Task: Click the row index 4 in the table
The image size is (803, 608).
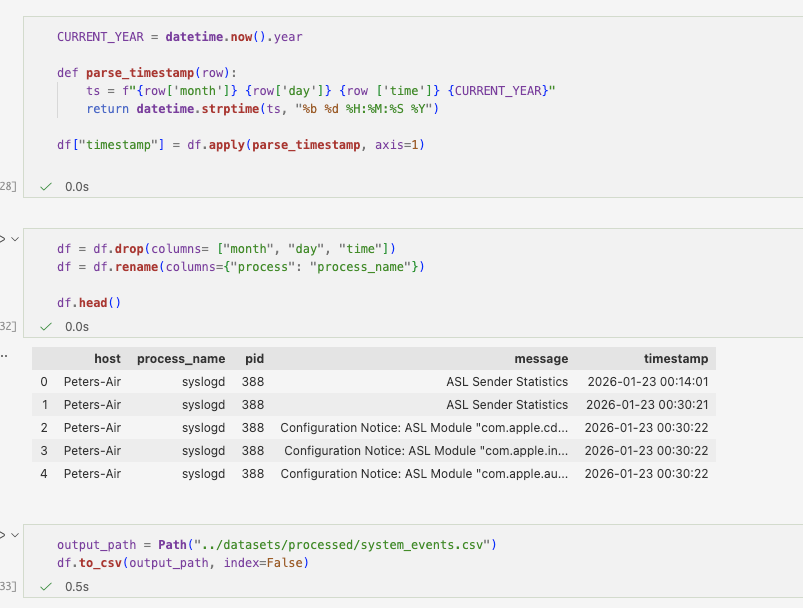Action: [x=43, y=473]
